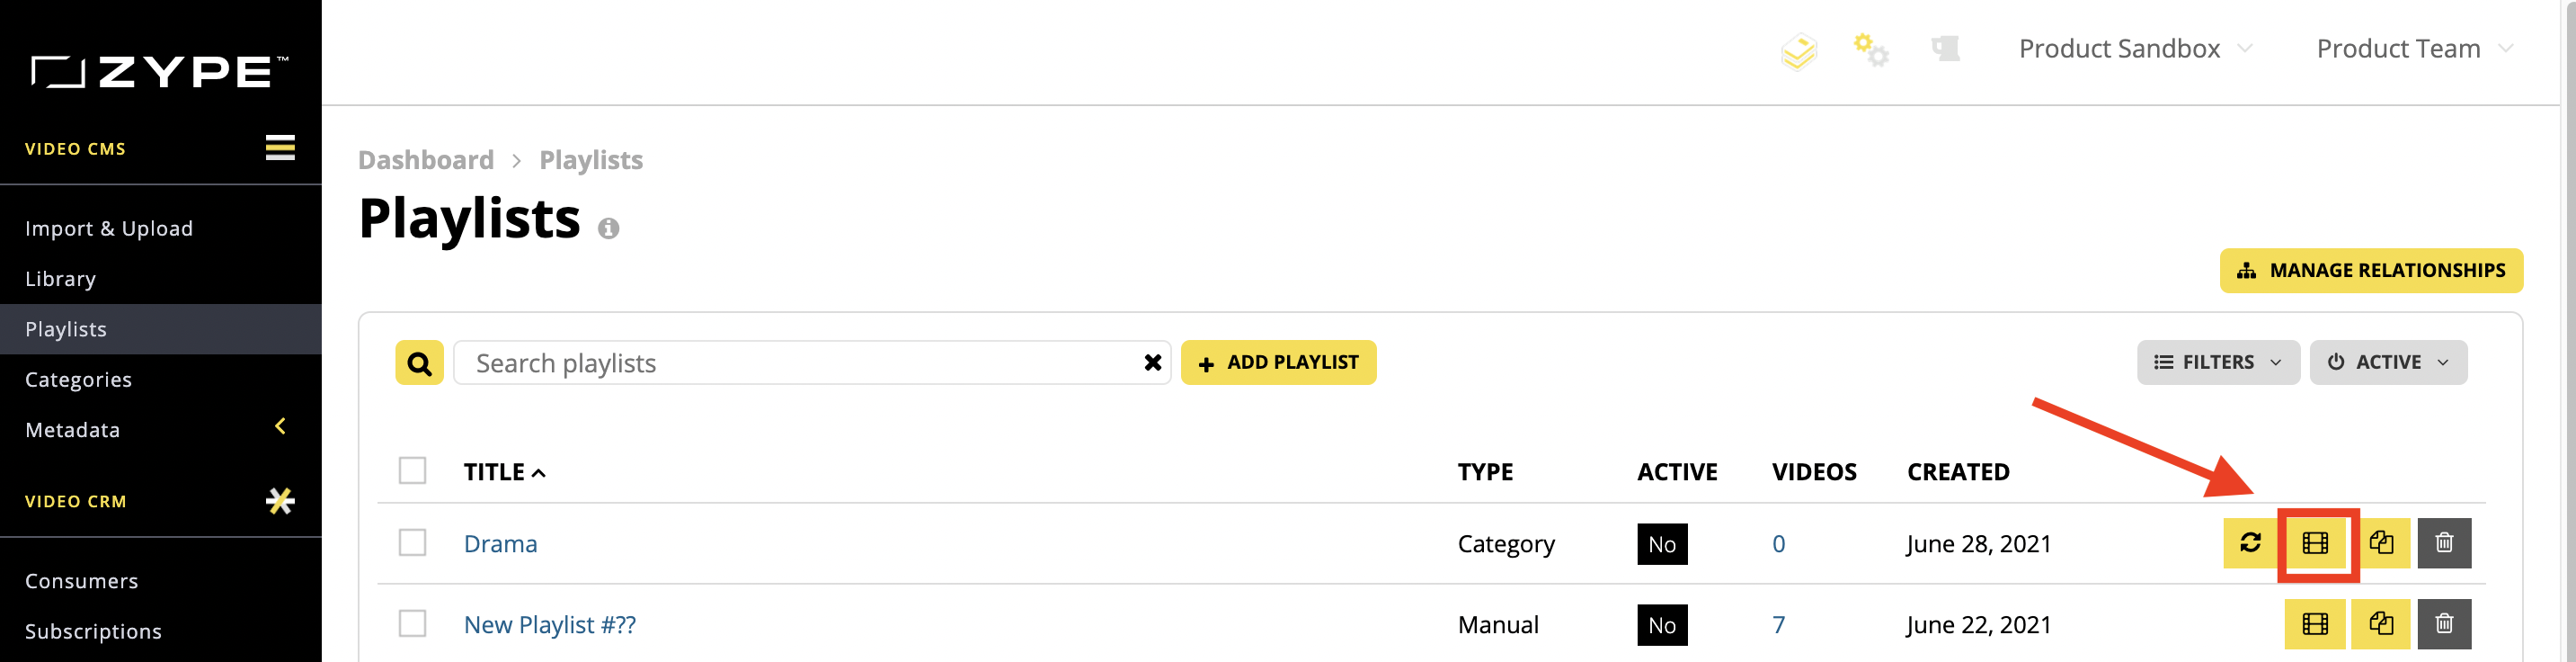Check the select-all checkbox in table header

[x=412, y=470]
